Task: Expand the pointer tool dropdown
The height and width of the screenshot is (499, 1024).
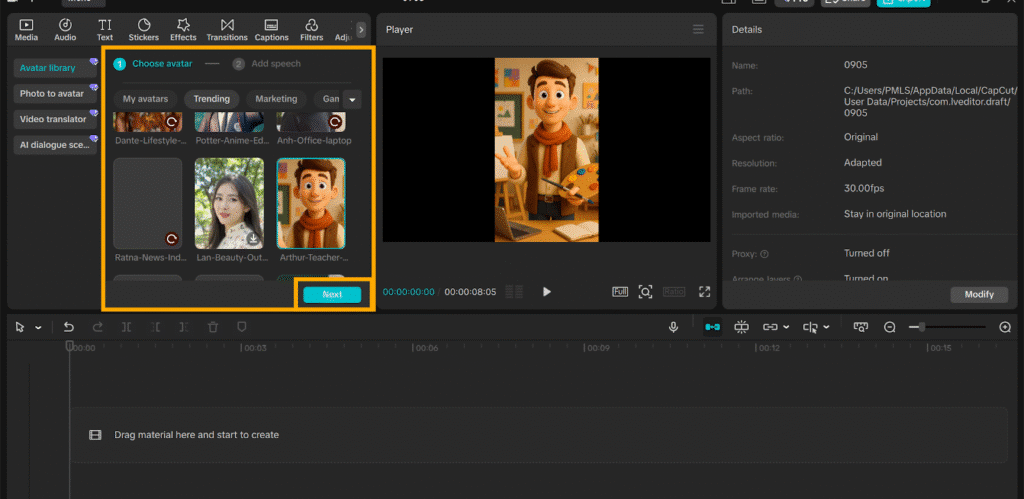Action: (x=38, y=327)
